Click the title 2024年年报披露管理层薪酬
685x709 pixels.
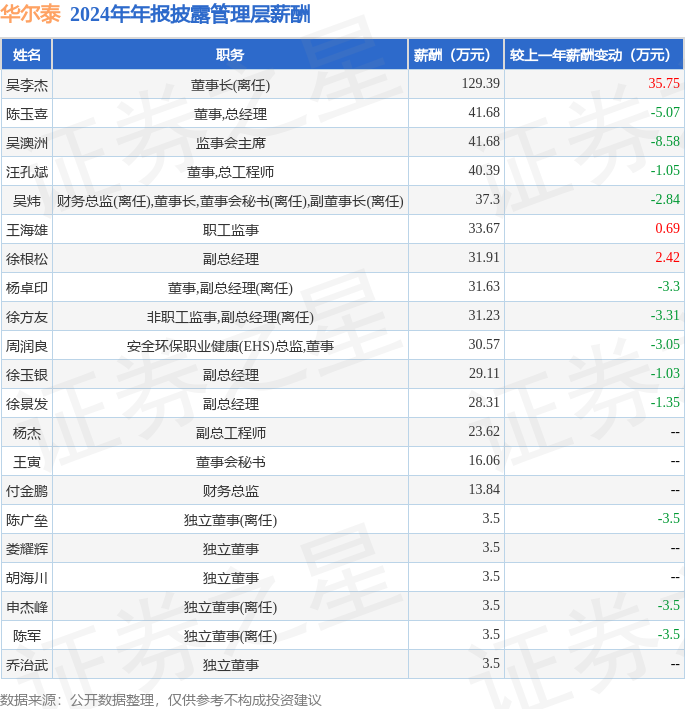(x=190, y=14)
